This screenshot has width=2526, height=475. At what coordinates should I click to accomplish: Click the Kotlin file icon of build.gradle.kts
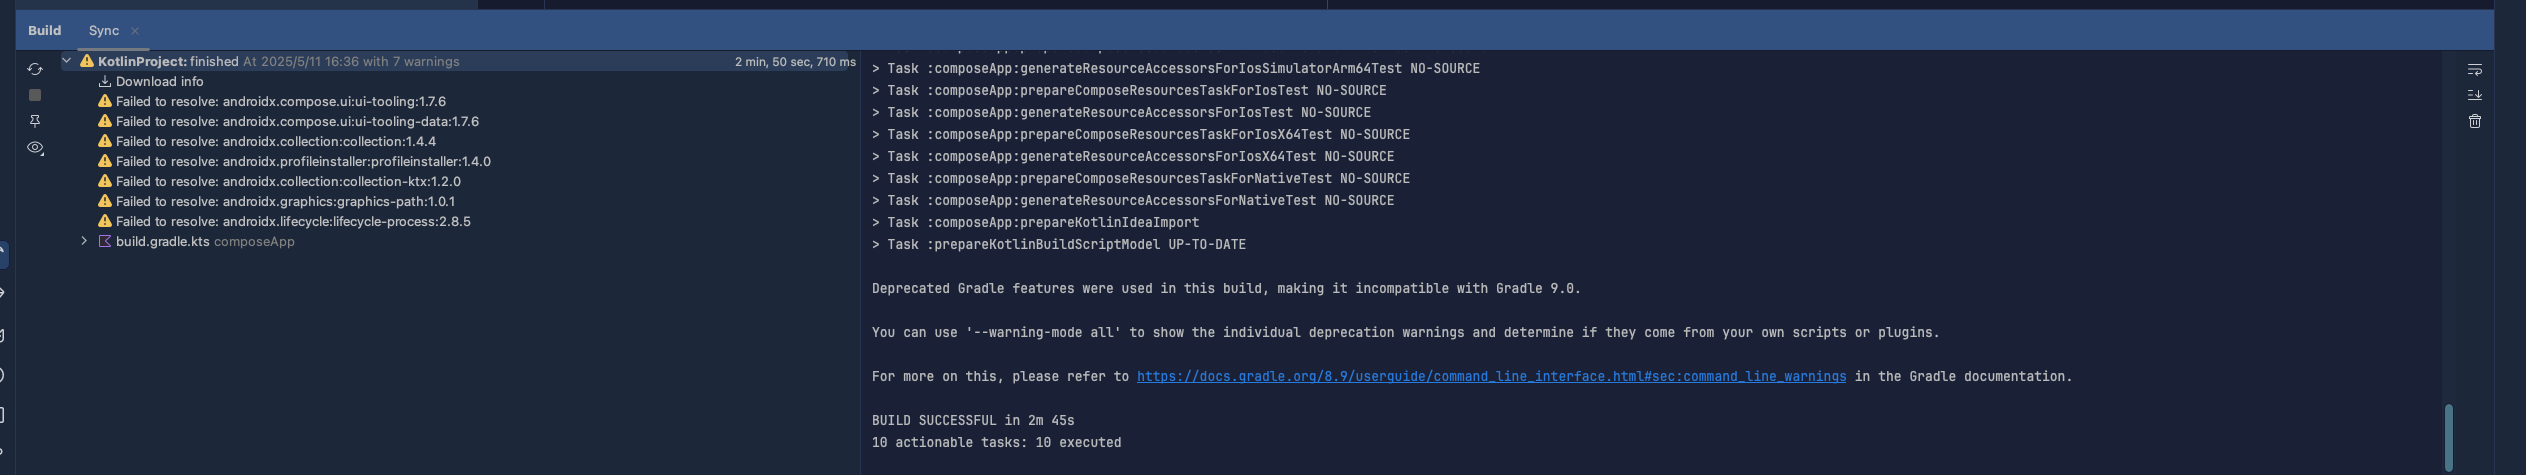coord(104,241)
